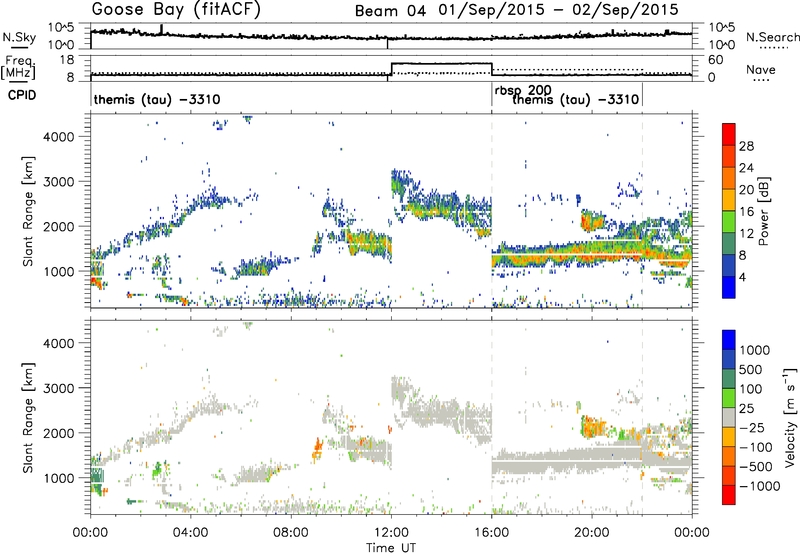
Task: Click the "Goose Bay (fitACF)" plot title
Action: click(176, 10)
